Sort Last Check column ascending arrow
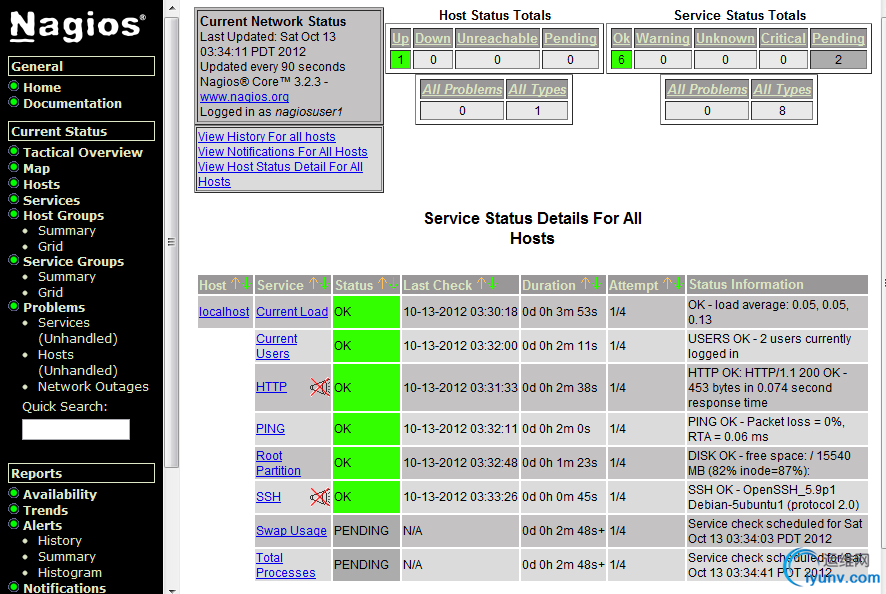 click(481, 283)
